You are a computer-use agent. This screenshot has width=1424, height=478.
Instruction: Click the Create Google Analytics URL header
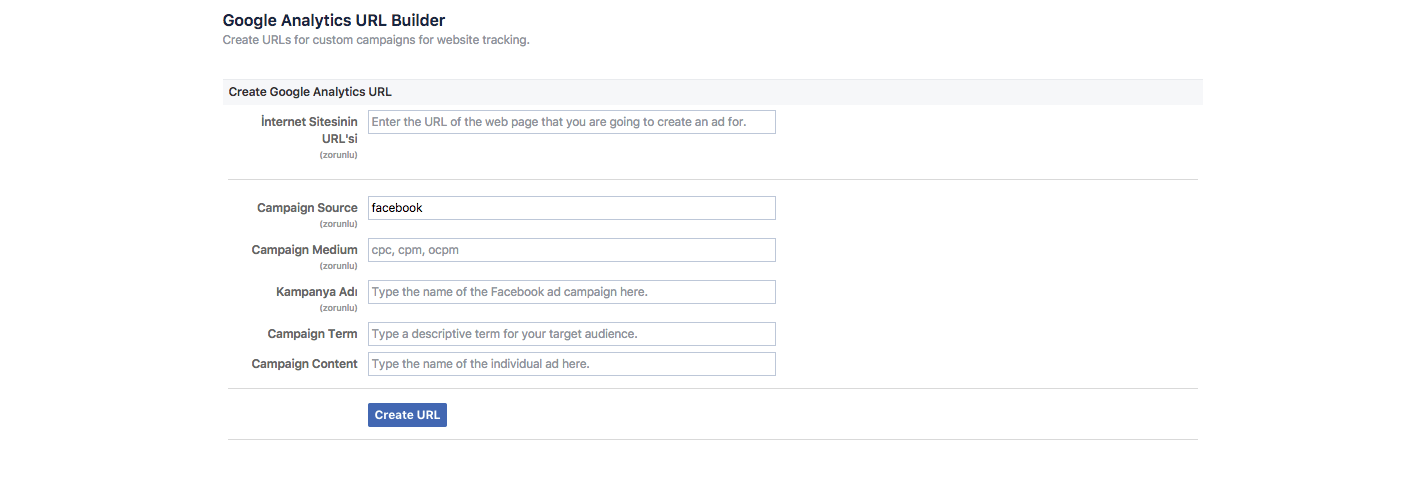point(310,92)
